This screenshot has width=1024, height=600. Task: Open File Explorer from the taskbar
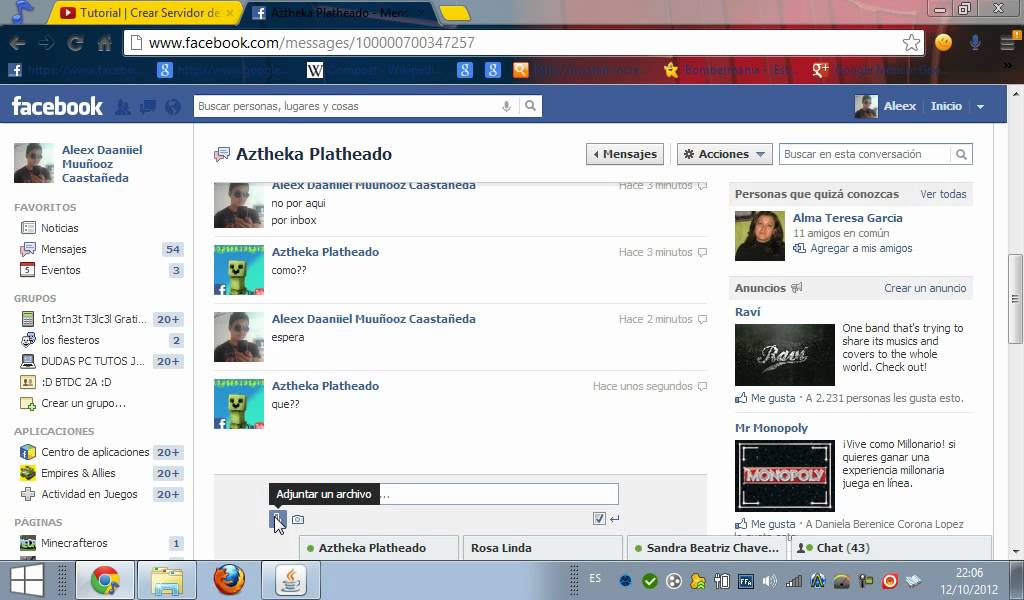[167, 580]
